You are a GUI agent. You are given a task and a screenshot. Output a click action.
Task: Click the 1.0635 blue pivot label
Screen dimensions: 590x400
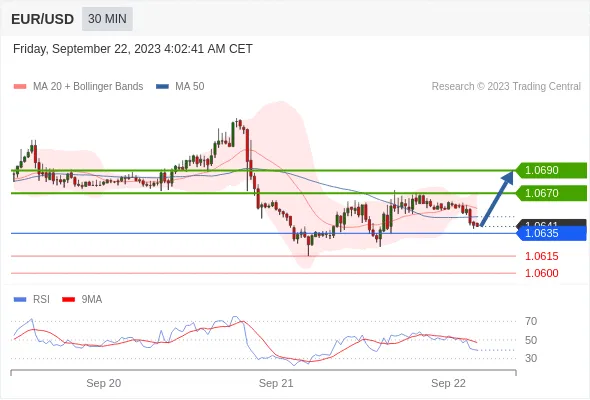(551, 233)
